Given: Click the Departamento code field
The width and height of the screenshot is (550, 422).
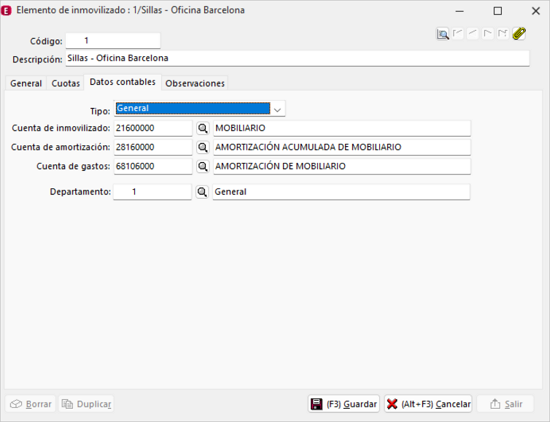Looking at the screenshot, I should point(152,192).
